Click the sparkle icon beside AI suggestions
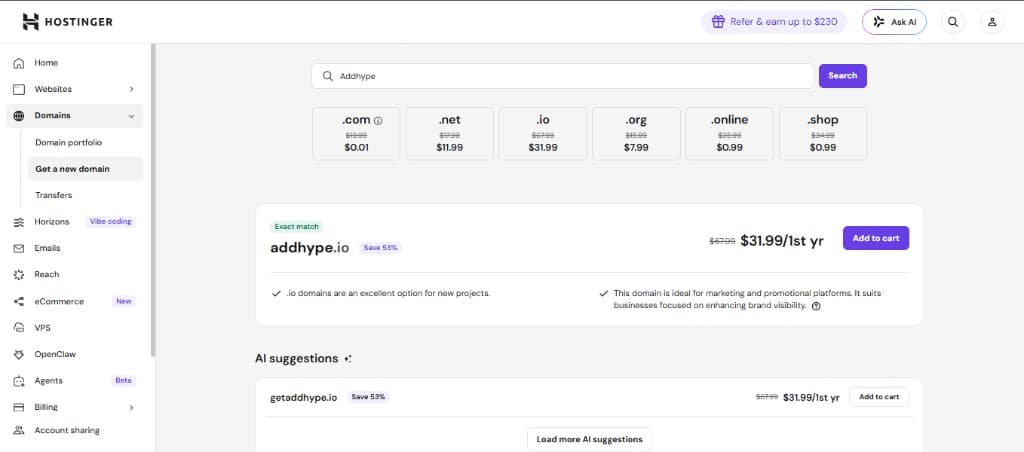This screenshot has height=452, width=1024. (x=348, y=359)
